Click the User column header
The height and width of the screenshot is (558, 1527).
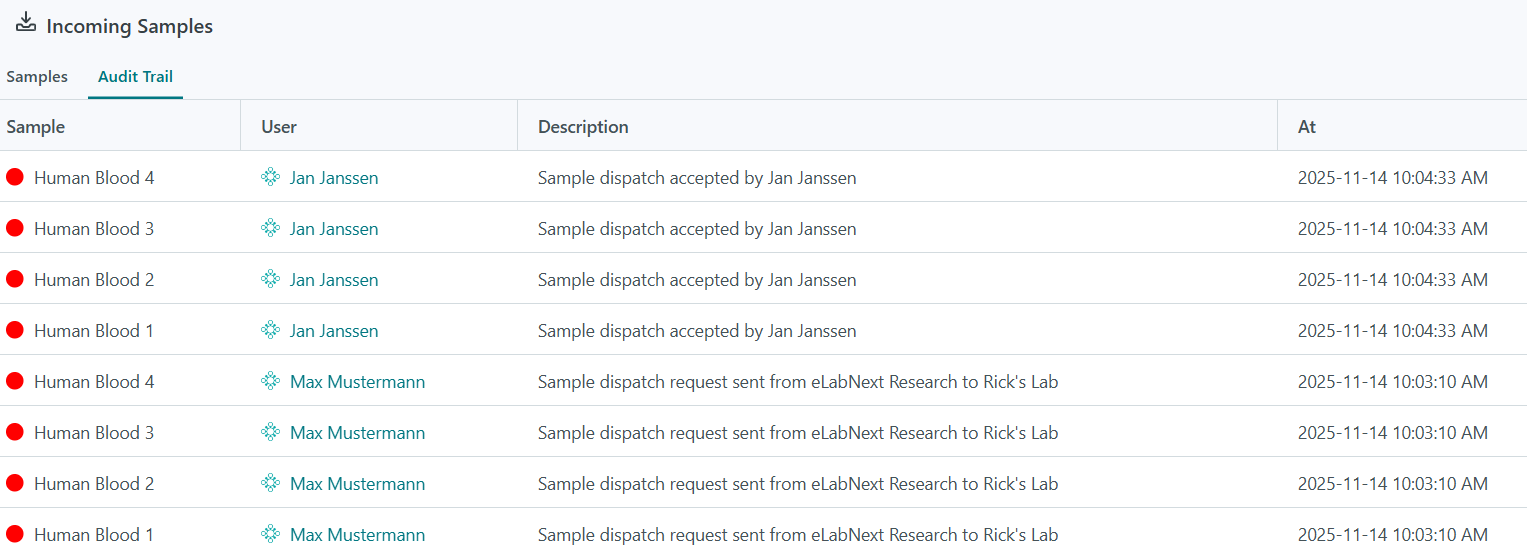pyautogui.click(x=279, y=127)
